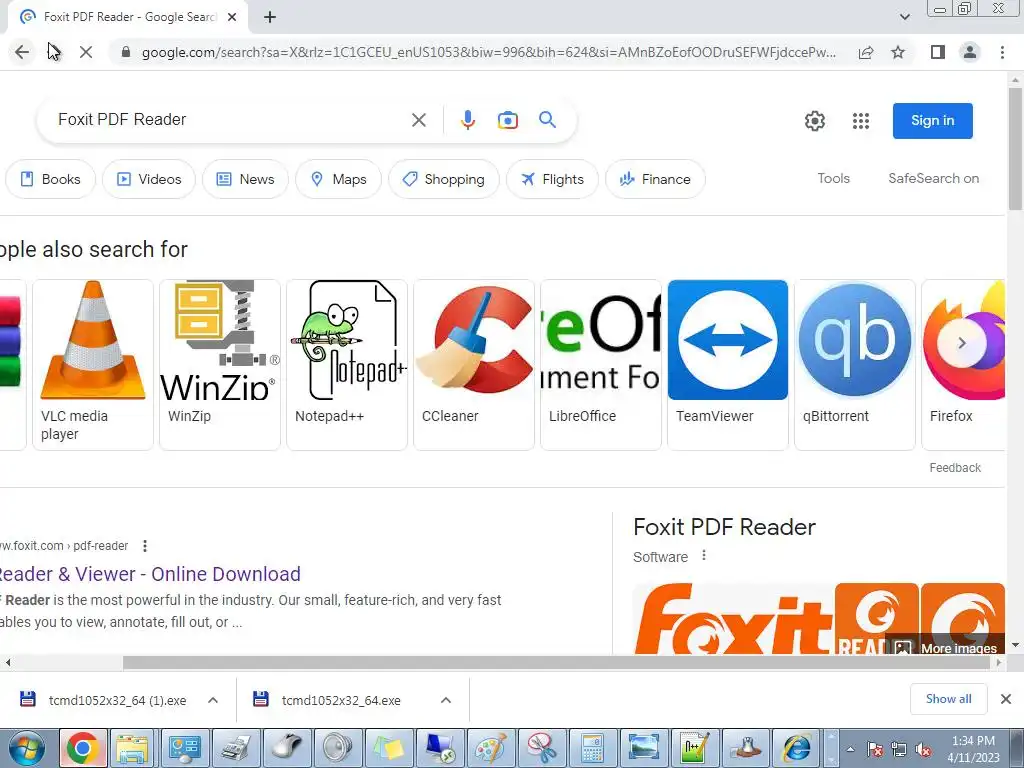Open Reader & Viewer - Online Download link
This screenshot has height=768, width=1024.
pyautogui.click(x=150, y=574)
